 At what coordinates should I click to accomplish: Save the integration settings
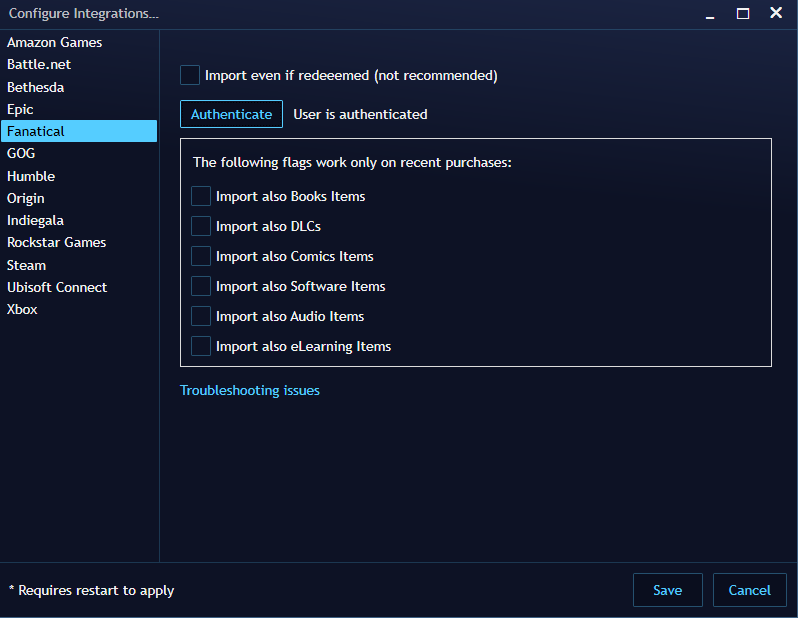point(668,590)
